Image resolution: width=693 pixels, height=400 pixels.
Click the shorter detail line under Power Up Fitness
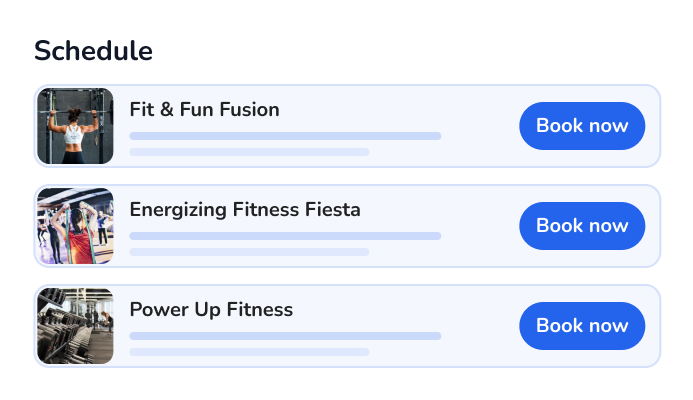(x=249, y=352)
